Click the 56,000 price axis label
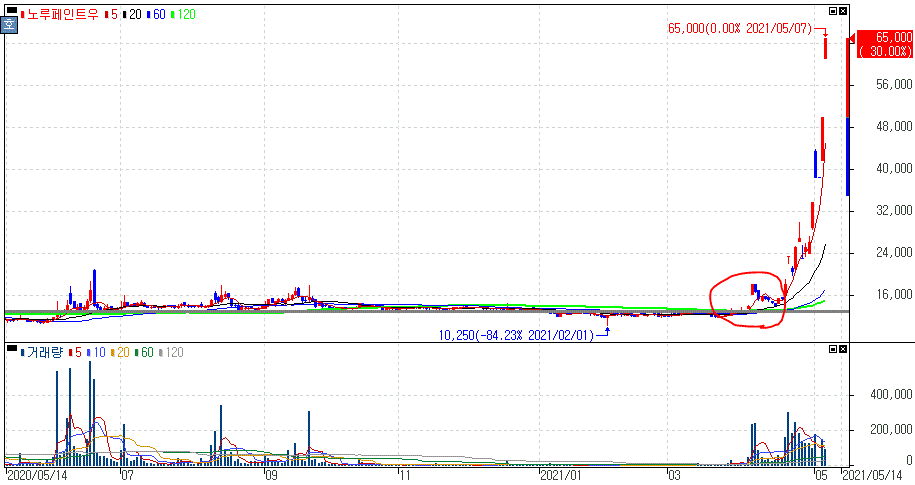 pos(894,85)
